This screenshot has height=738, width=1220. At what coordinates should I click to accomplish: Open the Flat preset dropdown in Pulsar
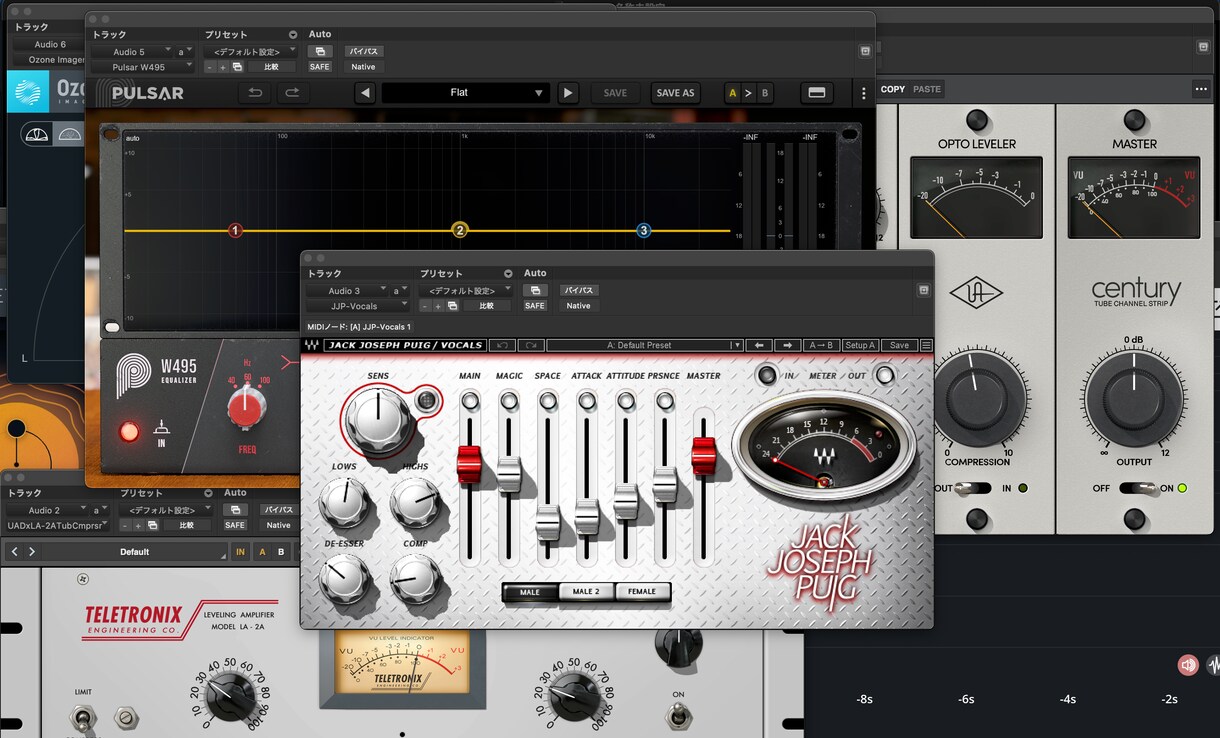465,93
